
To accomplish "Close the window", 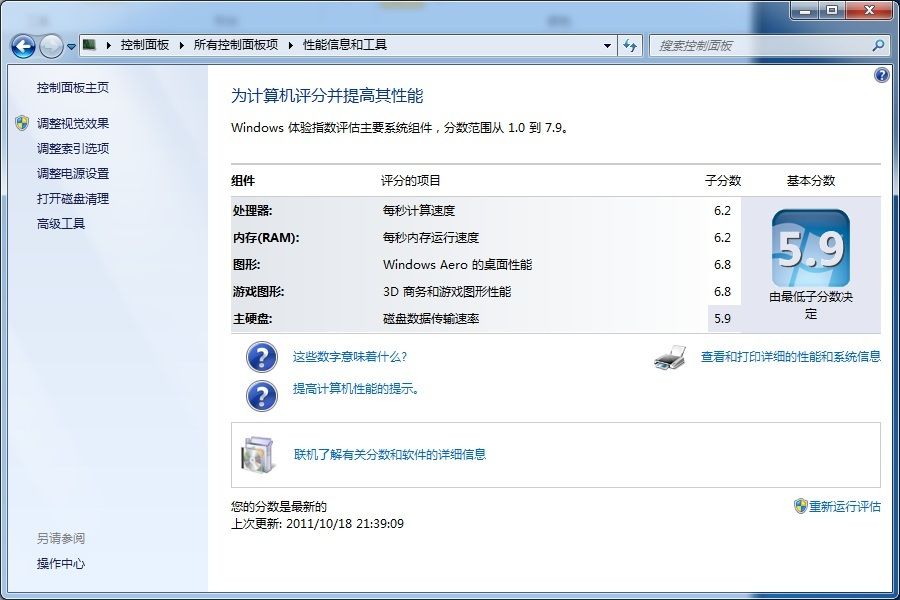I will pyautogui.click(x=869, y=10).
